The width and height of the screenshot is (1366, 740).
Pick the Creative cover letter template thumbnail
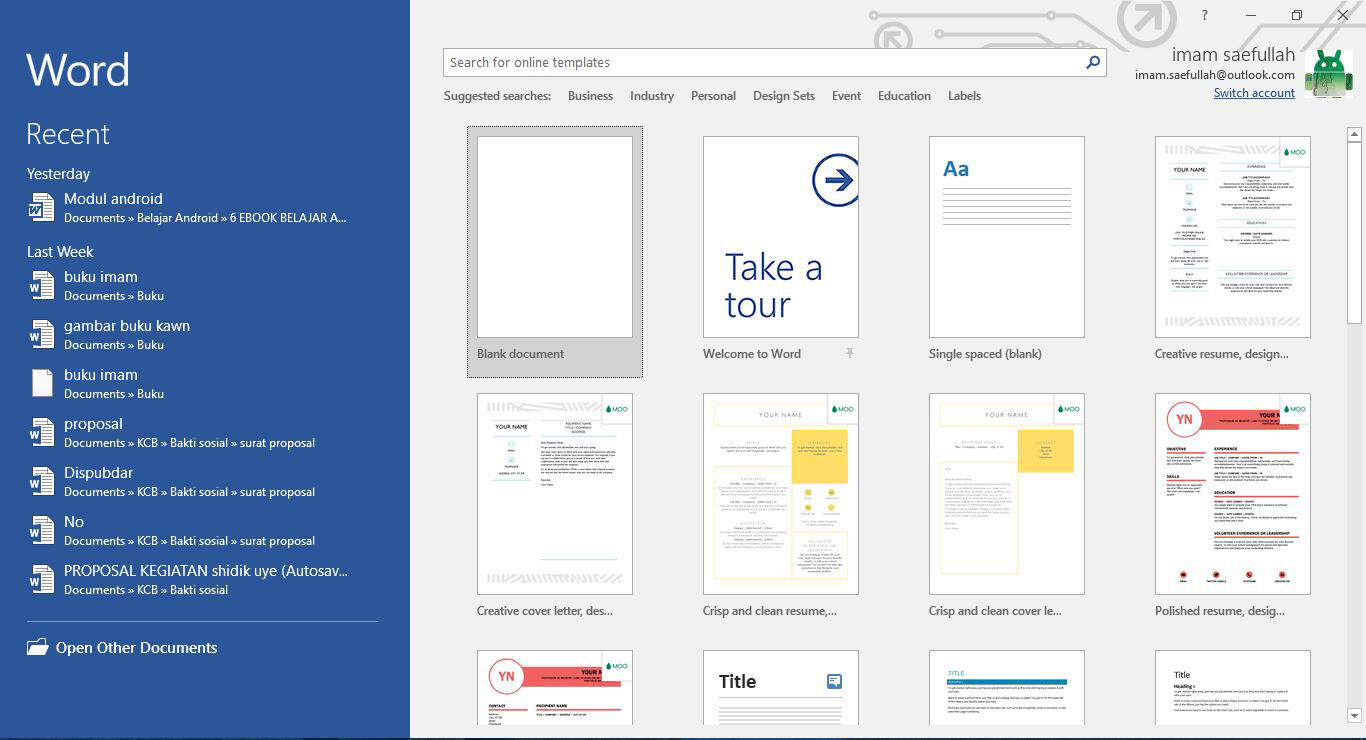point(555,494)
